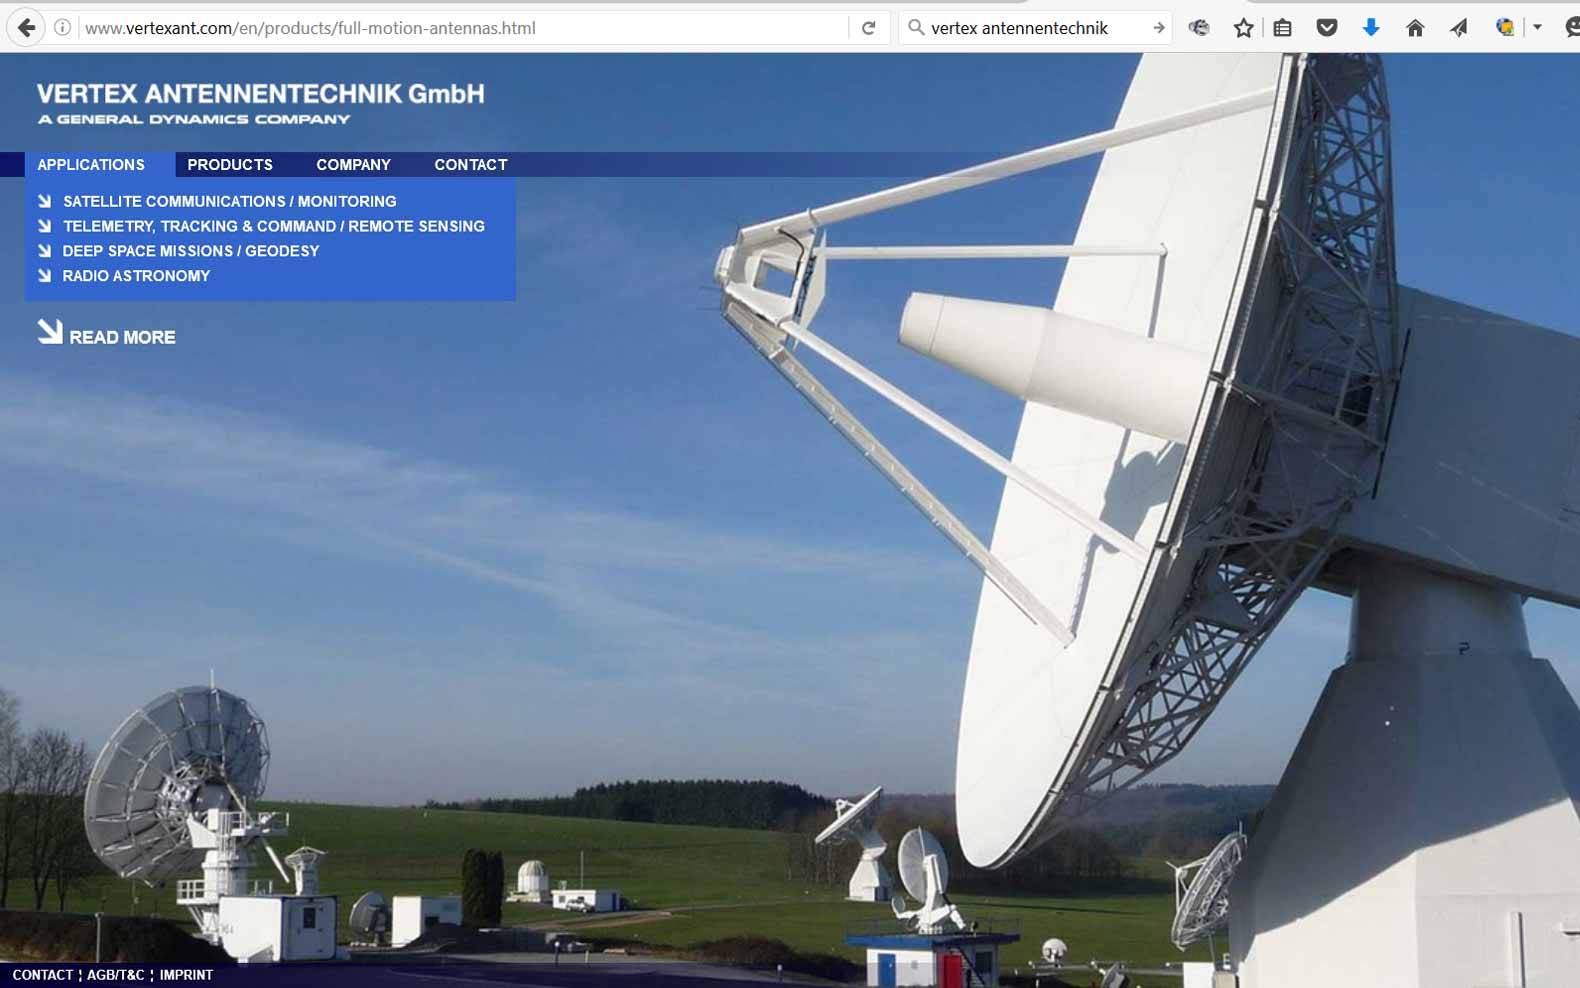Click the paper plane send icon

pos(1459,28)
